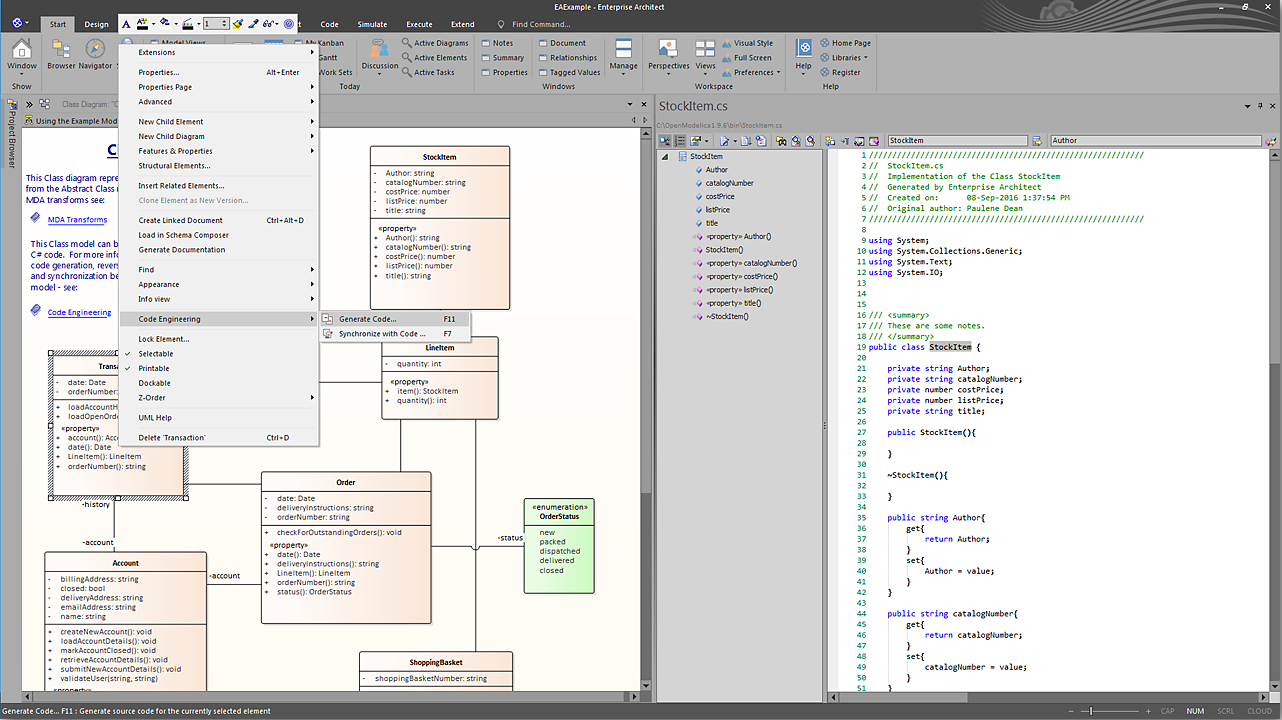Screen dimensions: 1282x720
Task: Click the Generate Code icon in submenu
Action: click(x=328, y=319)
